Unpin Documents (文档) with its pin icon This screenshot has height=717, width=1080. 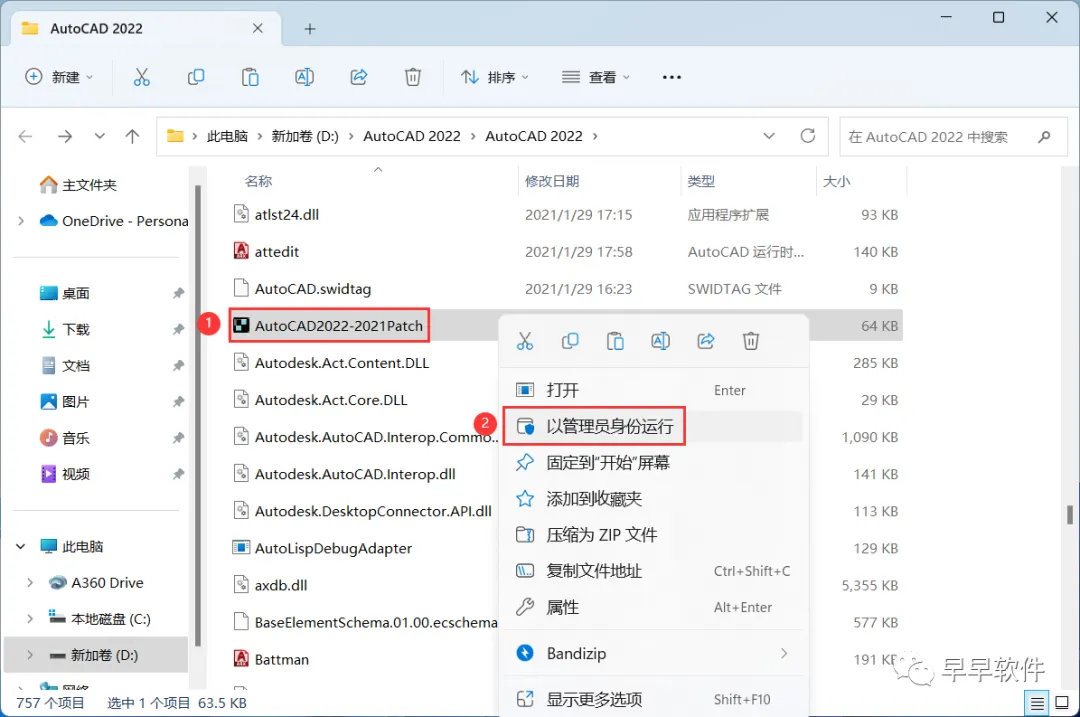[178, 366]
